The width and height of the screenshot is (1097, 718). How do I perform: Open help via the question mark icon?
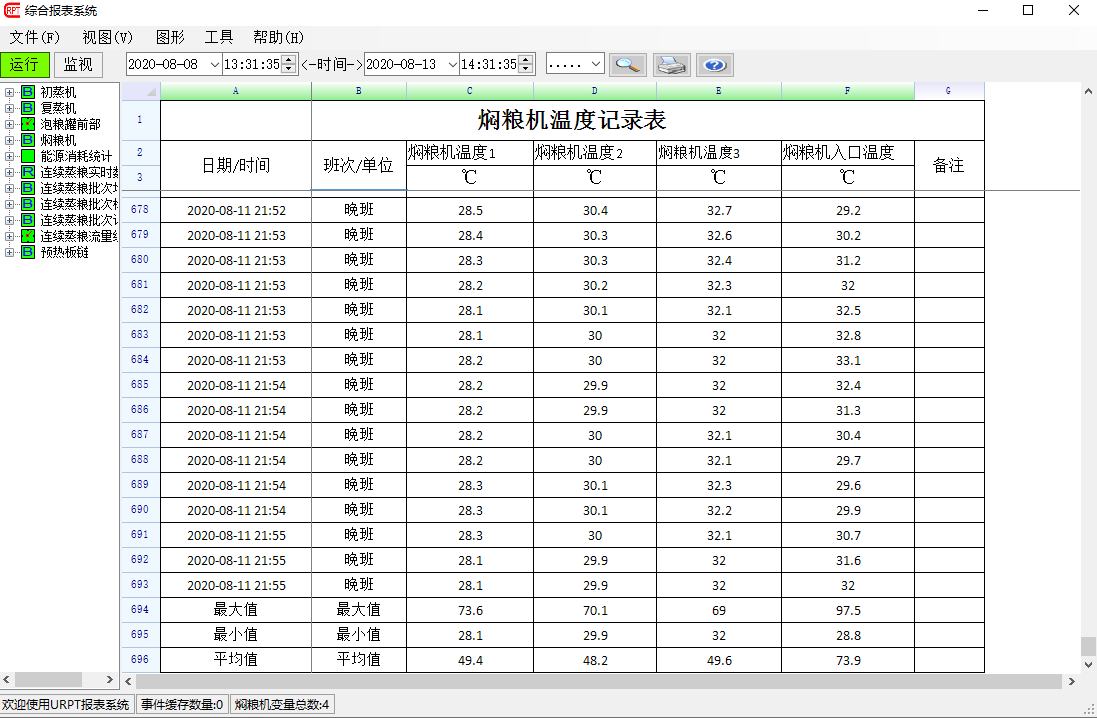click(714, 65)
